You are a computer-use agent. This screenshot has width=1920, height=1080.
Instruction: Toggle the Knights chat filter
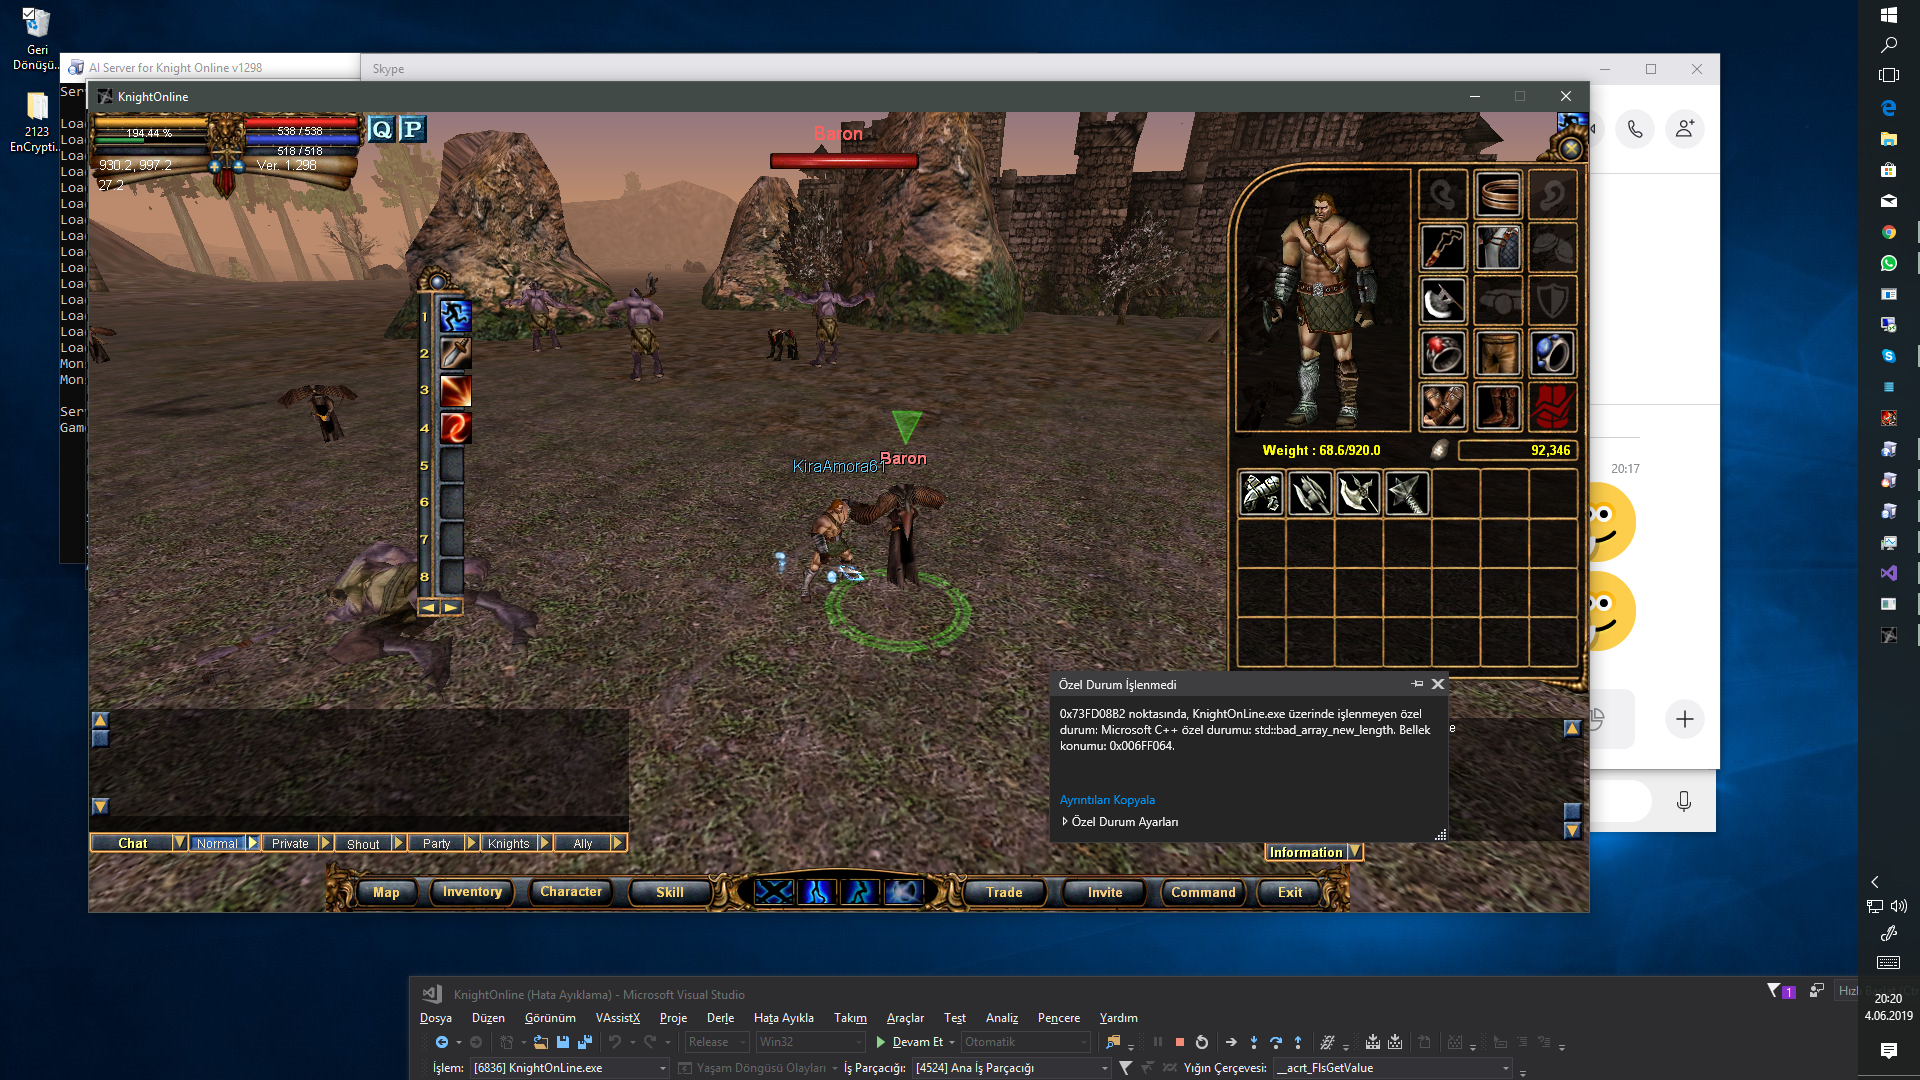tap(508, 843)
